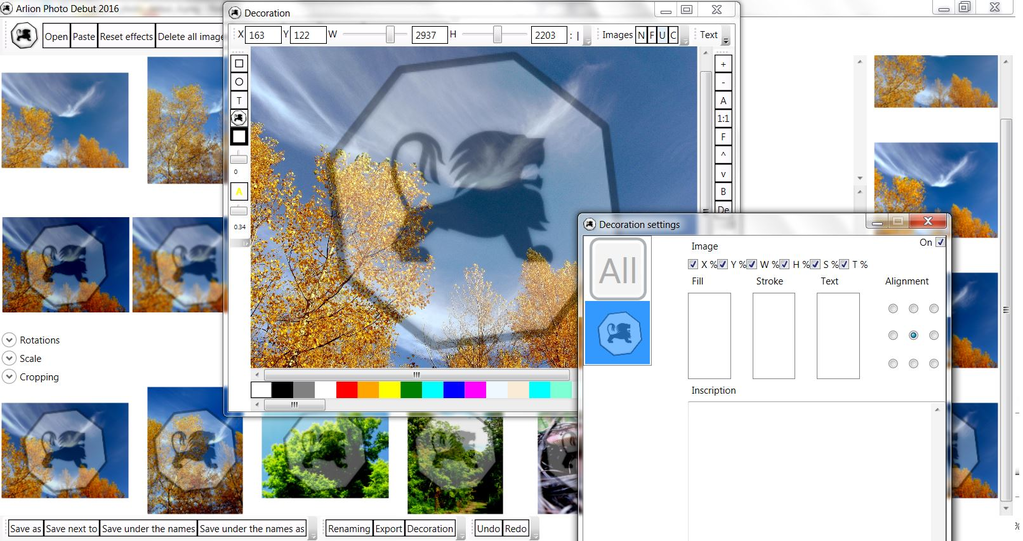Image resolution: width=1023 pixels, height=541 pixels.
Task: Pick the blue color swatch in the palette
Action: tap(453, 390)
